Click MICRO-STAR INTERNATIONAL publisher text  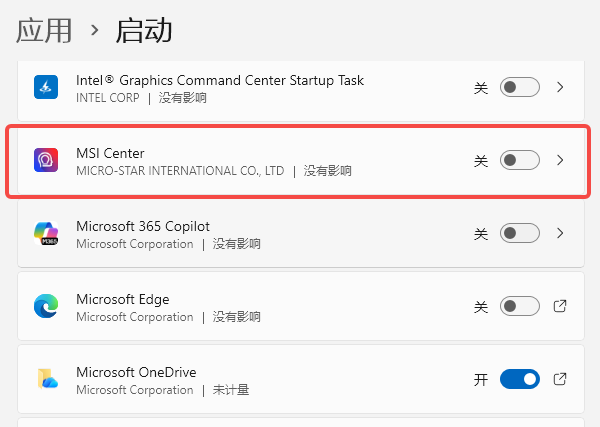[180, 171]
